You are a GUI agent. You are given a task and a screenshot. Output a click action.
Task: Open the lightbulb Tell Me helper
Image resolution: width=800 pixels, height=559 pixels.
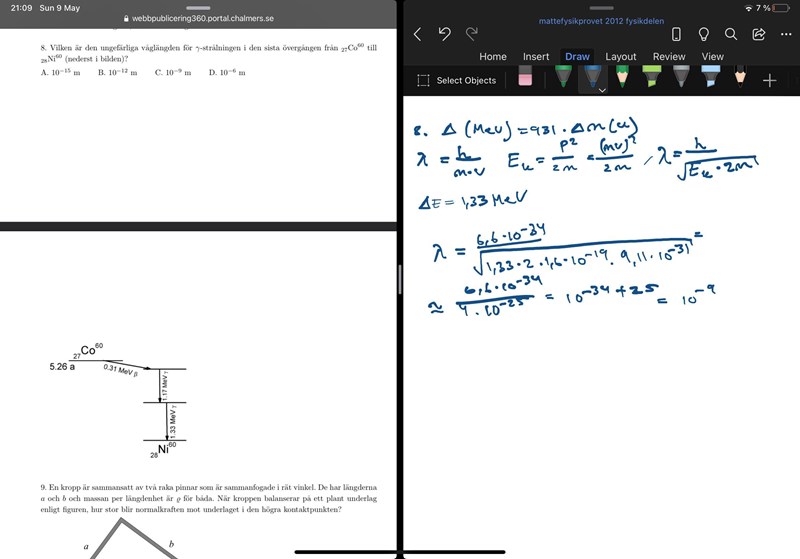(704, 34)
